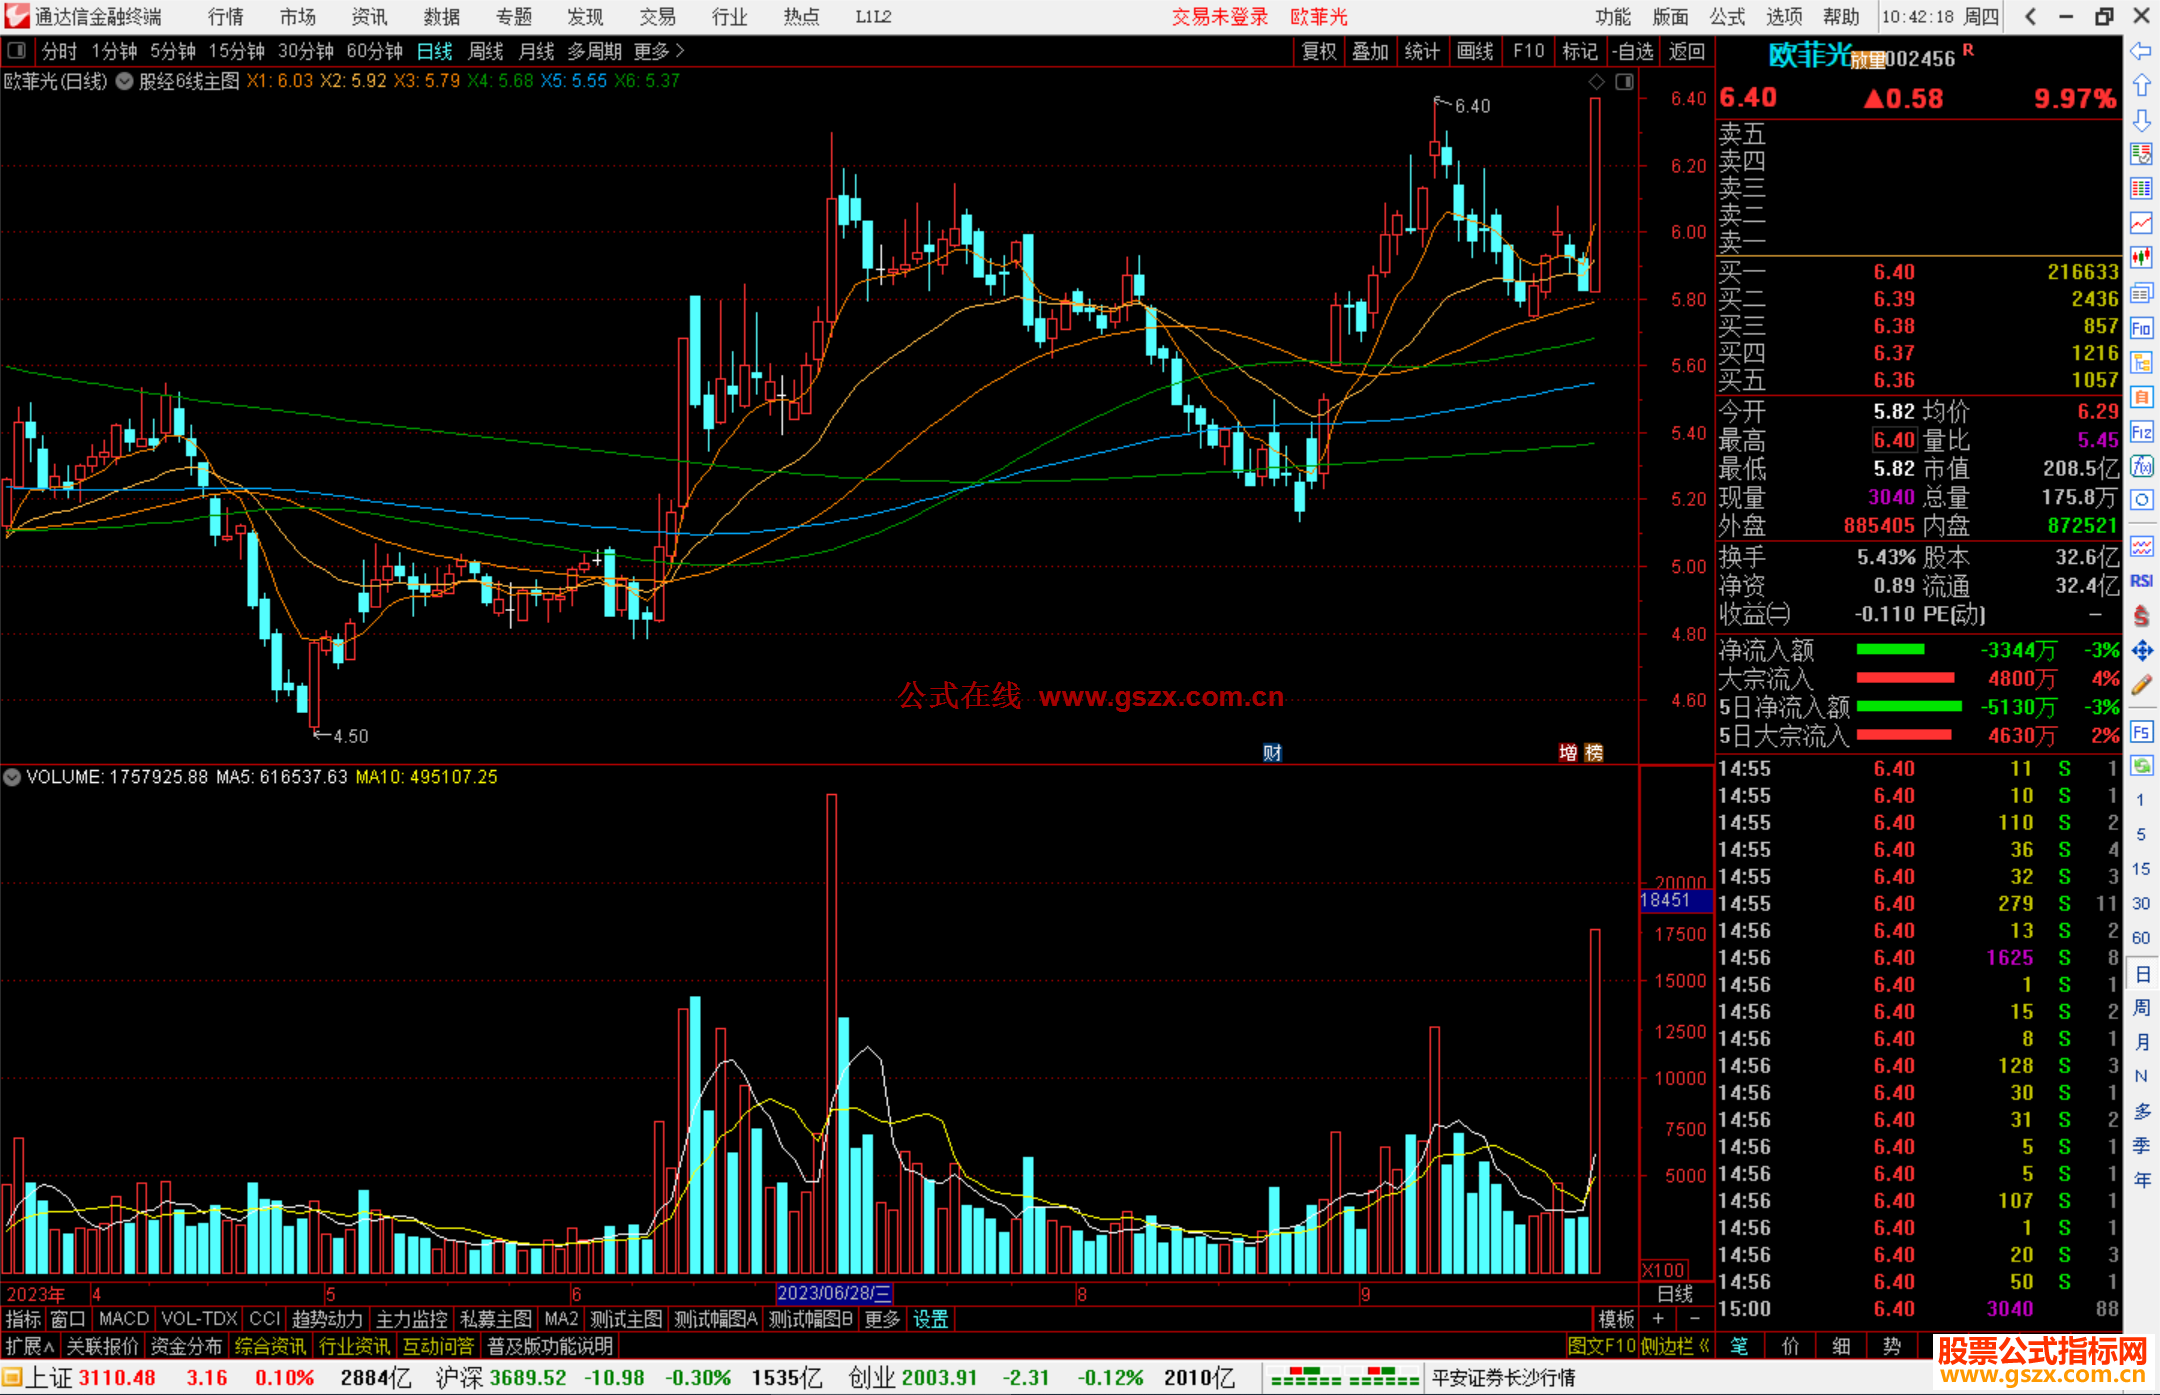Click the minus zoom-out button near 模板
This screenshot has height=1395, width=2160.
1694,1320
